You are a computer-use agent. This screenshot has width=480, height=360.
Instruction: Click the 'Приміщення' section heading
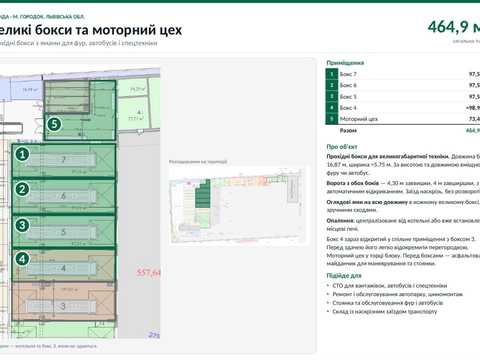345,63
